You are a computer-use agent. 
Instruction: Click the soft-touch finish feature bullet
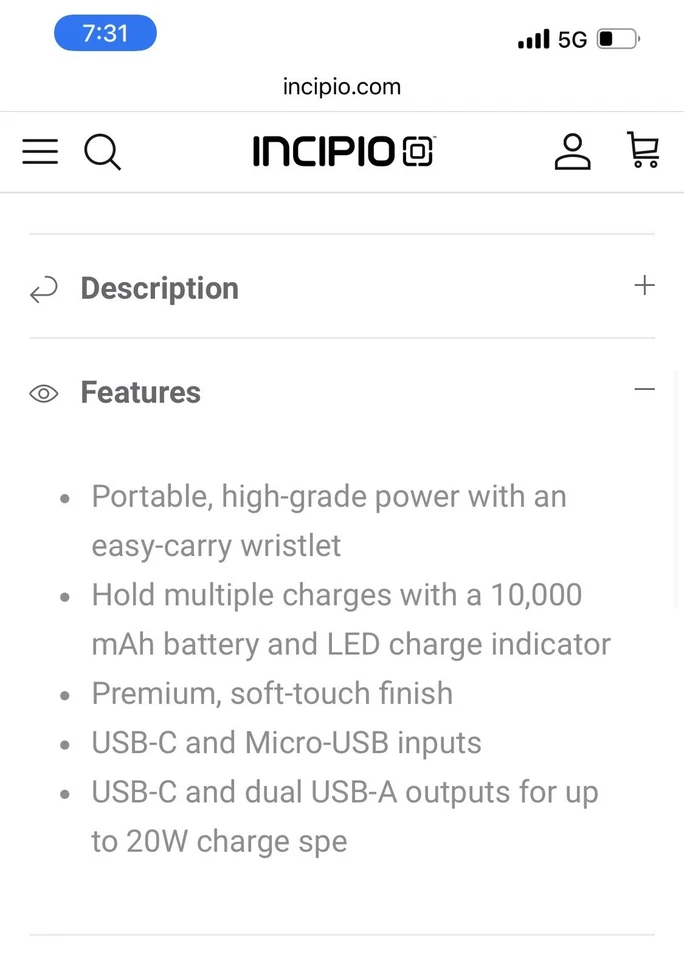271,693
